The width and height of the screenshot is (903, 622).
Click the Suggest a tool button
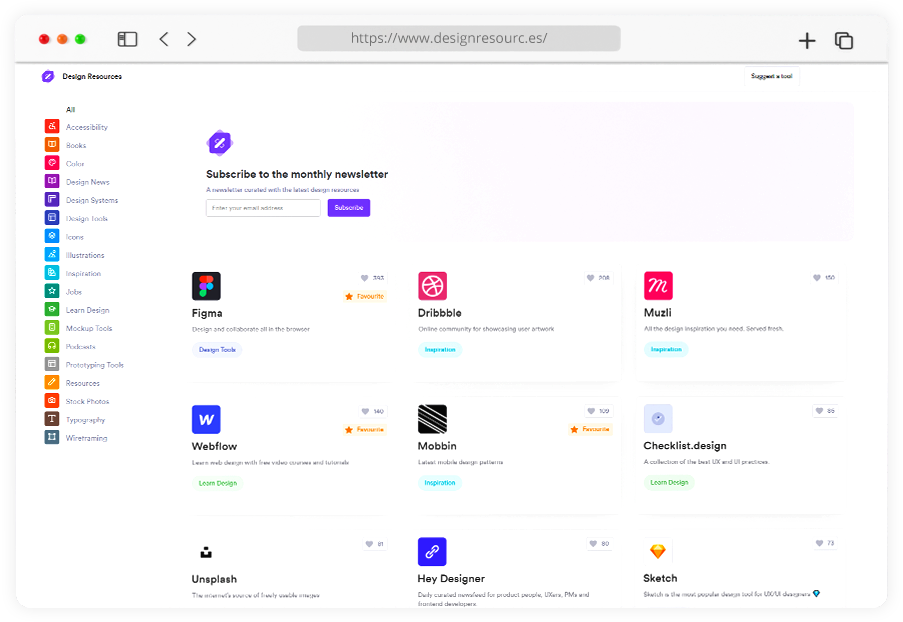coord(772,76)
